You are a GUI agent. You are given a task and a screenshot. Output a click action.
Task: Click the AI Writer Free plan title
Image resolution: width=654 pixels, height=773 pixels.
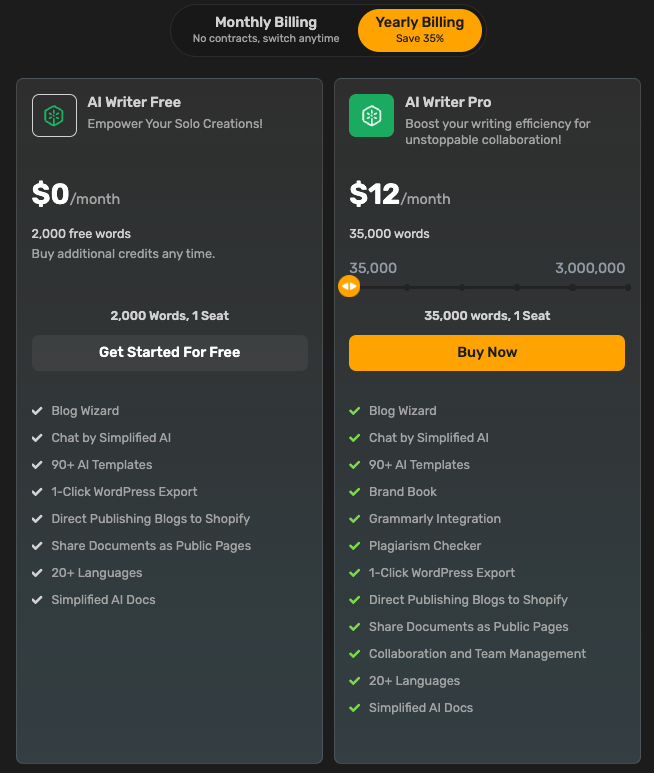click(134, 102)
